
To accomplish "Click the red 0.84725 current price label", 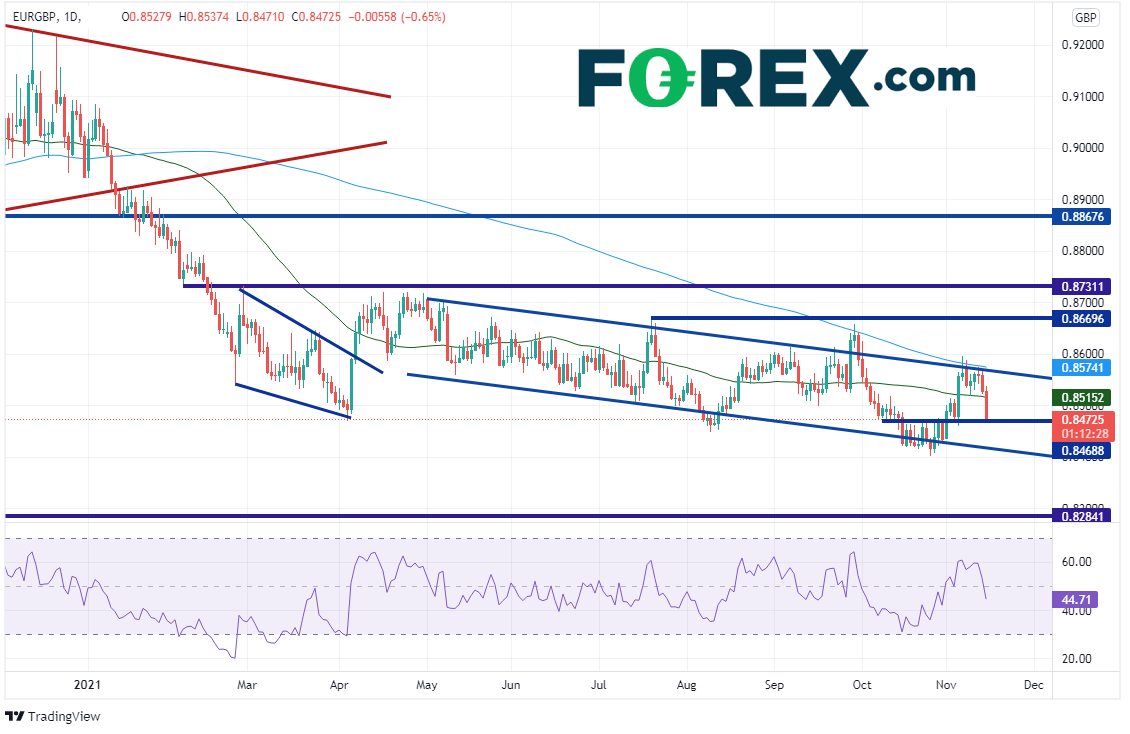I will point(1084,419).
